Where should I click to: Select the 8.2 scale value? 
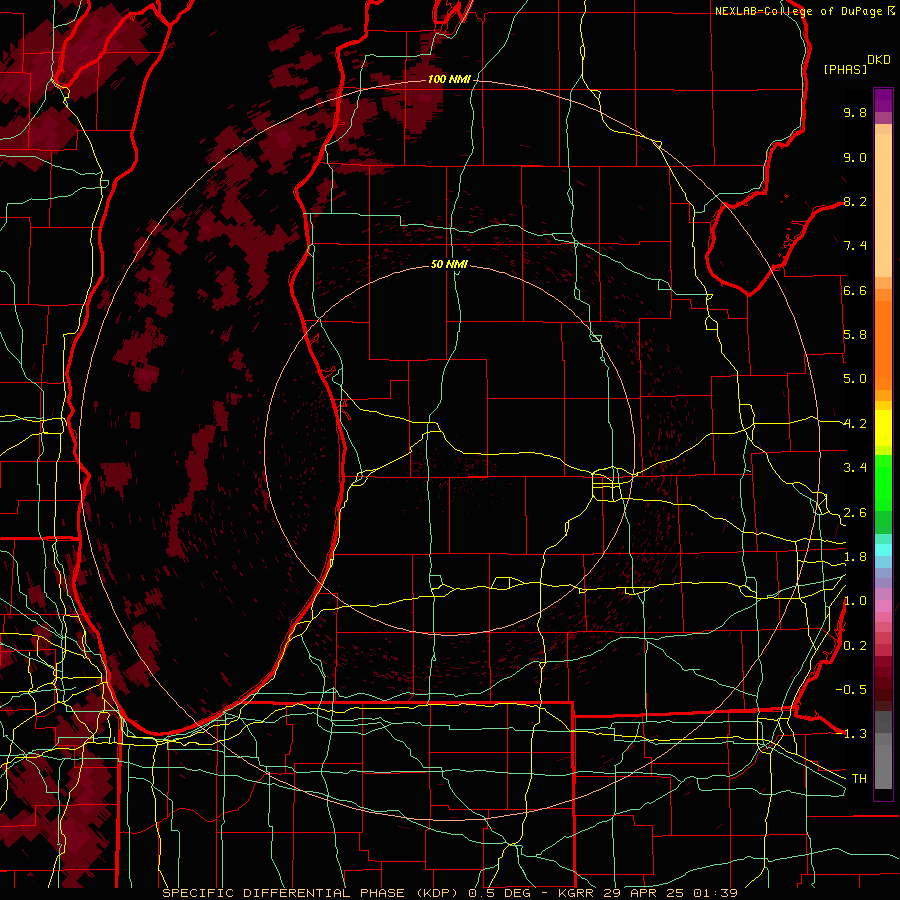855,201
